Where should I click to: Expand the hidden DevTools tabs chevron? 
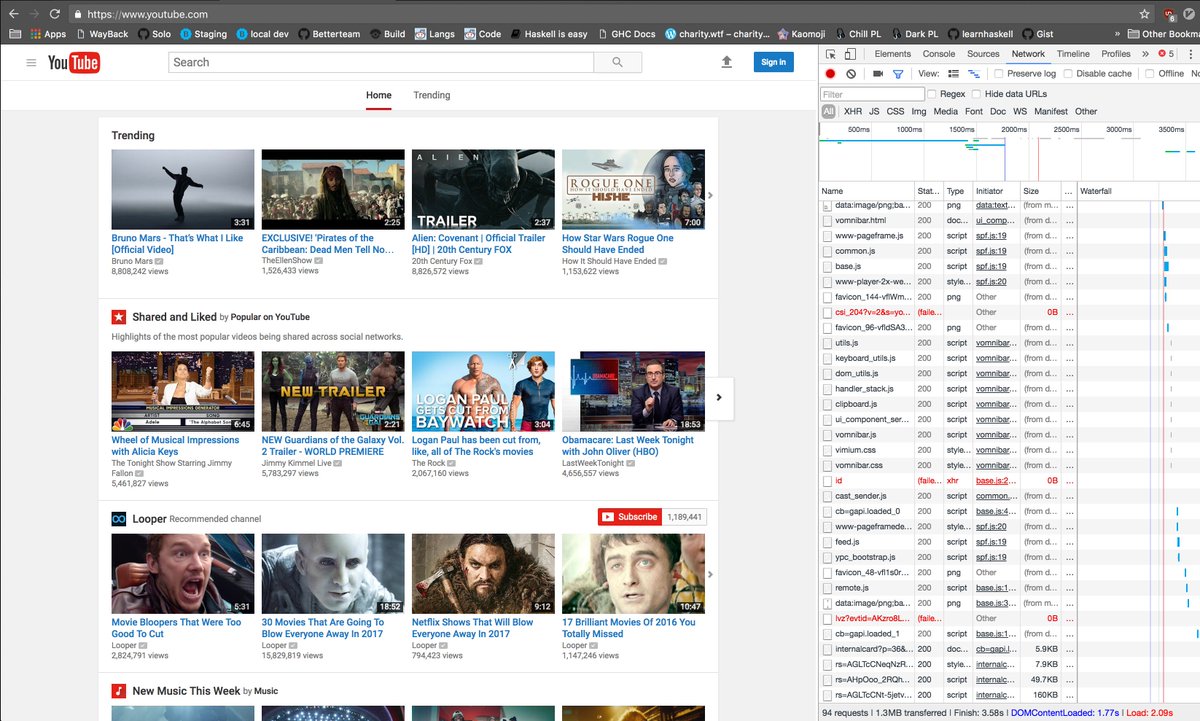[1144, 54]
